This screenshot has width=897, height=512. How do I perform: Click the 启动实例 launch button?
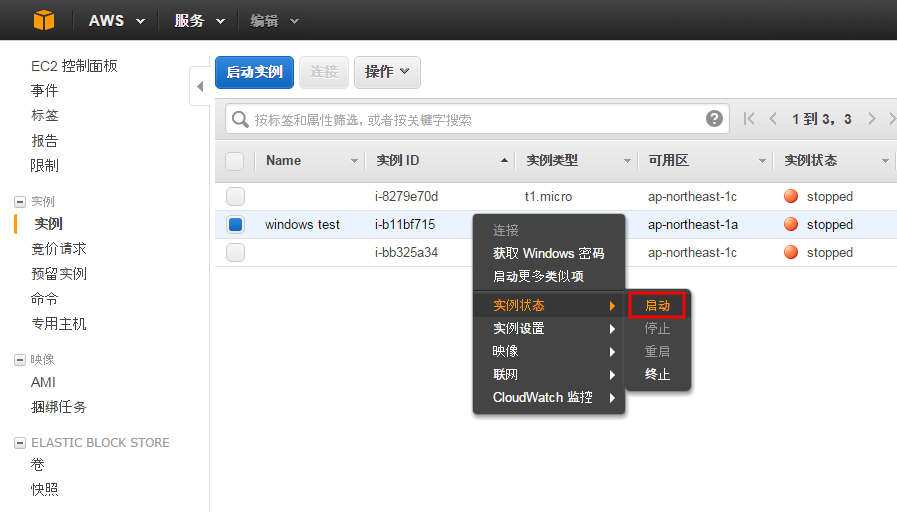click(255, 72)
